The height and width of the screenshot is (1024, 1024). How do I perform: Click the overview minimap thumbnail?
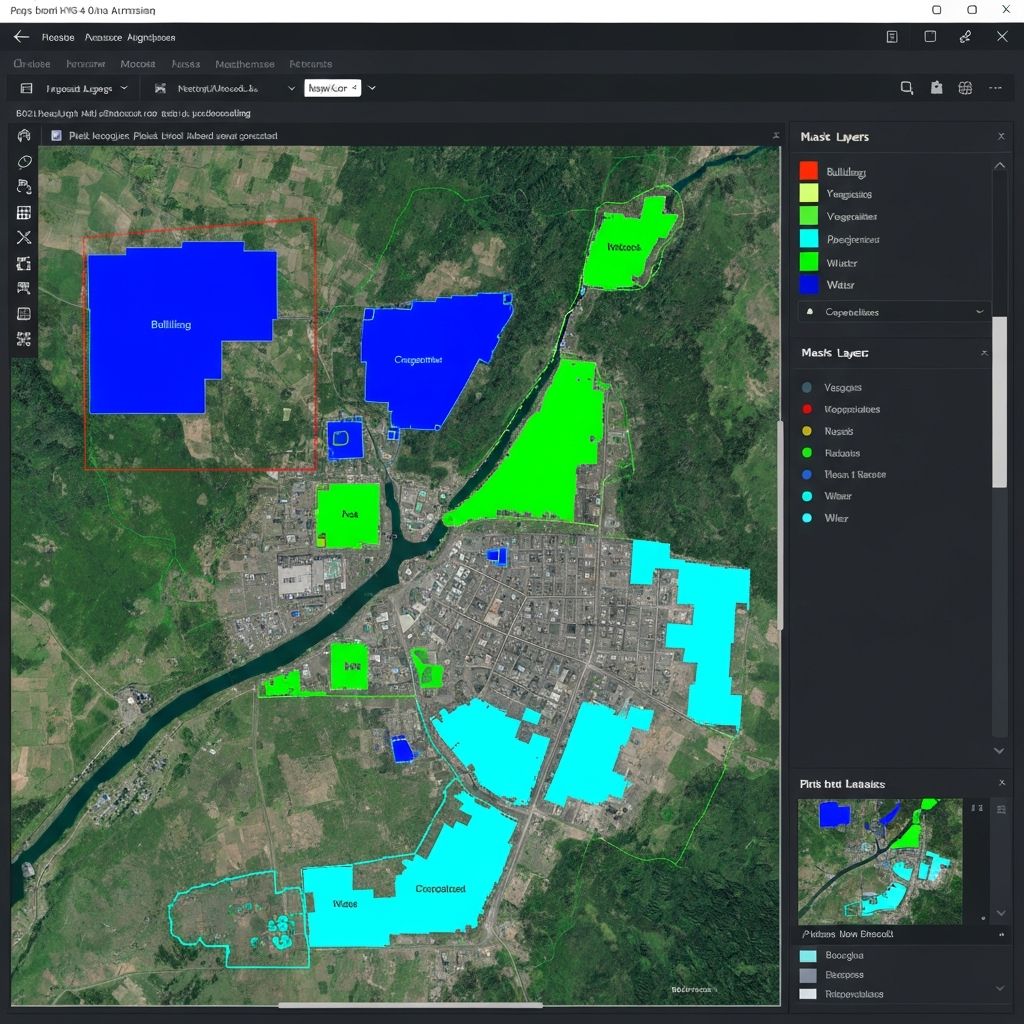pos(879,860)
